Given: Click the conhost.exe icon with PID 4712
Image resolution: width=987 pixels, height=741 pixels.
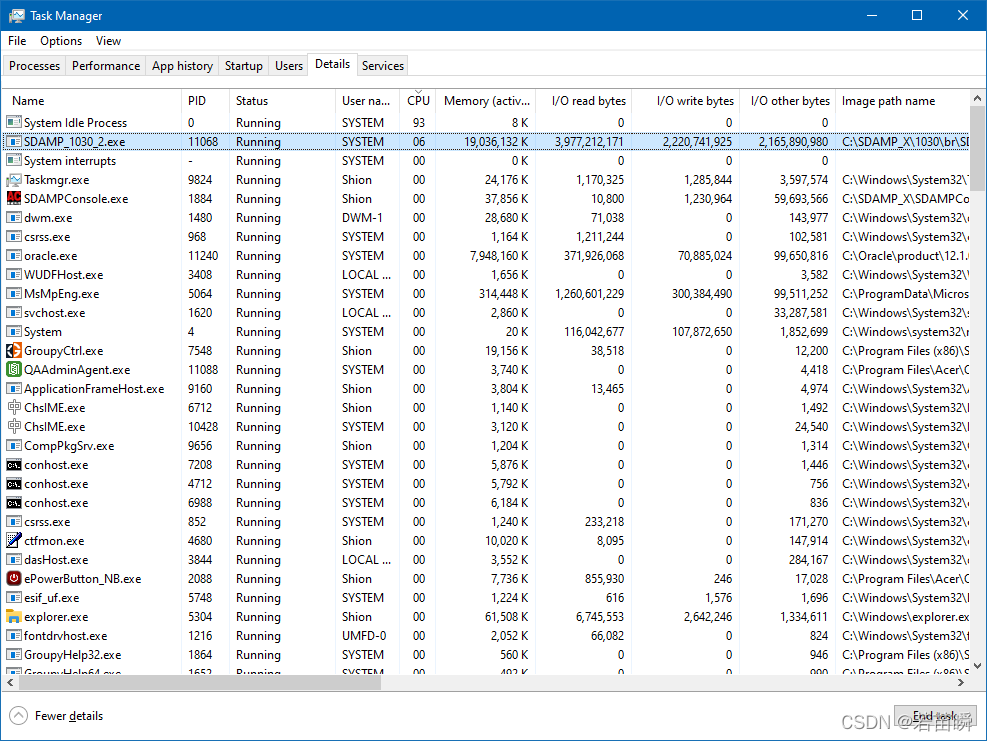Looking at the screenshot, I should pos(14,484).
